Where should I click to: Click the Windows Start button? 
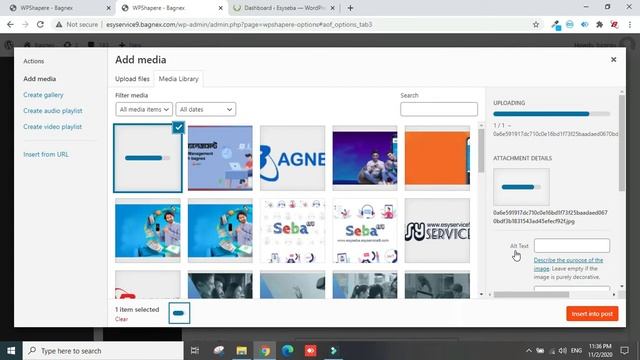11,351
